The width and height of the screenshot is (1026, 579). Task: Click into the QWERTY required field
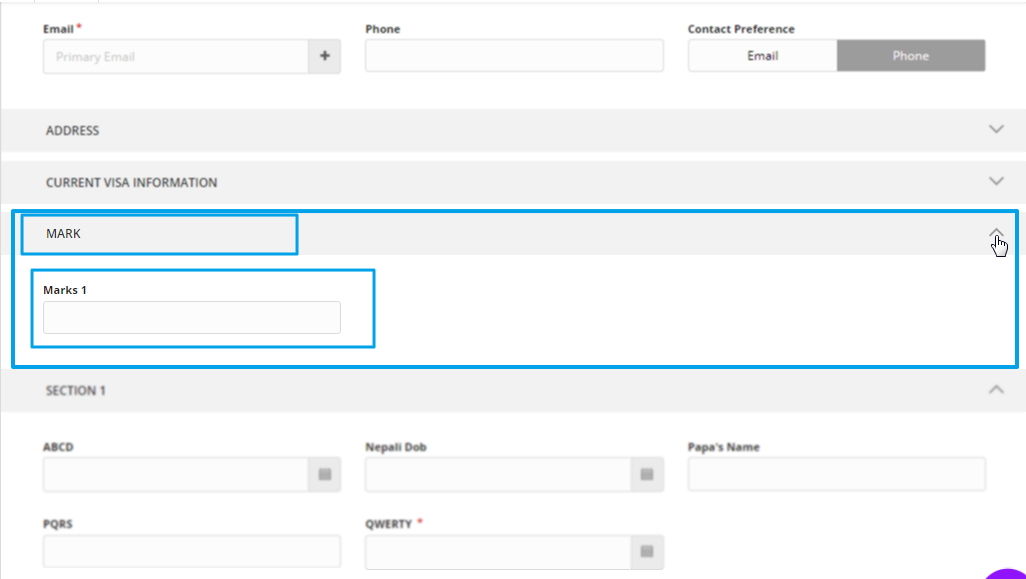coord(497,552)
